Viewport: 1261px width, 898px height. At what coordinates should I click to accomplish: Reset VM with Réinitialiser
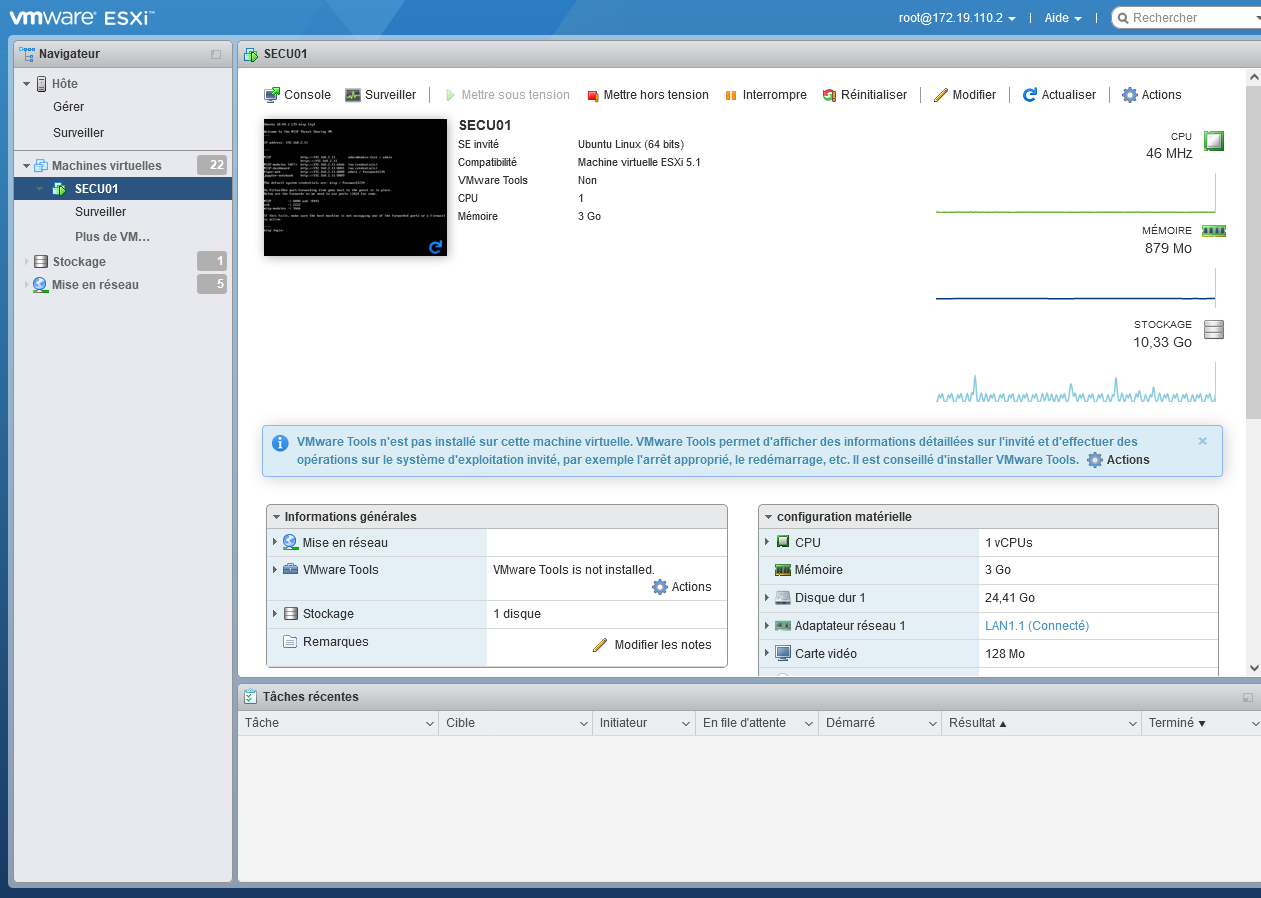(864, 95)
